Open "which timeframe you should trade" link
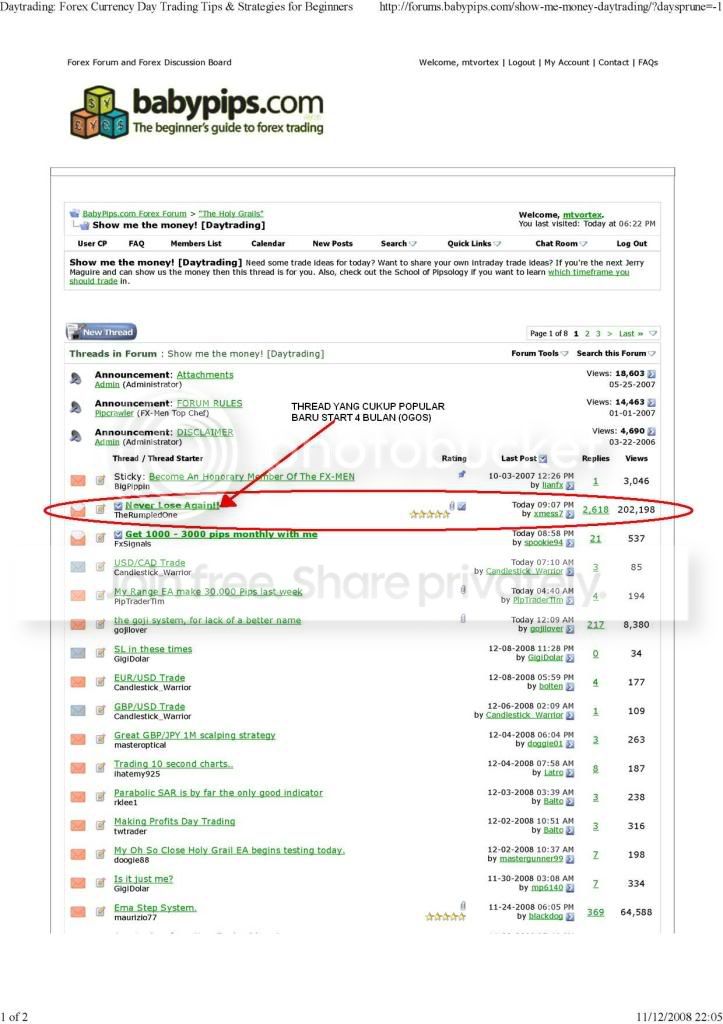The image size is (723, 1024). point(588,272)
